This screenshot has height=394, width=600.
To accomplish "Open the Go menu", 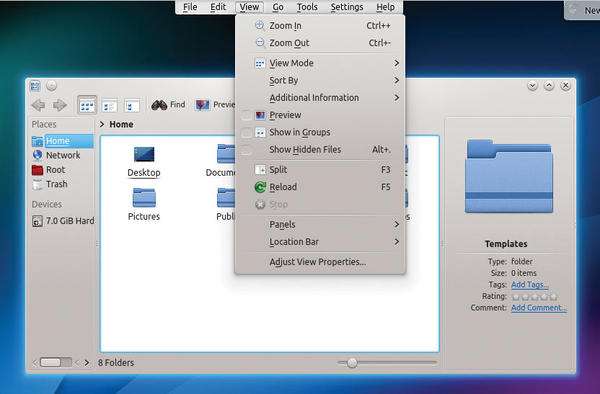I will click(x=278, y=7).
